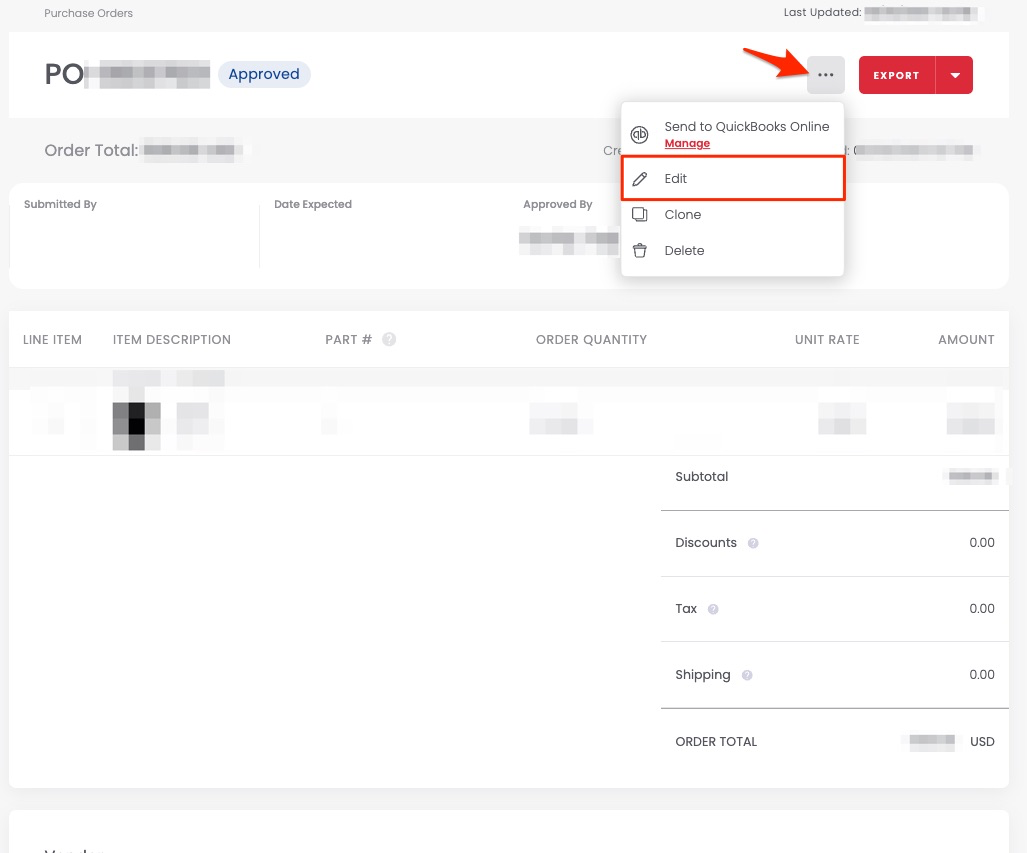
Task: Click the trash icon for Delete
Action: pyautogui.click(x=640, y=251)
